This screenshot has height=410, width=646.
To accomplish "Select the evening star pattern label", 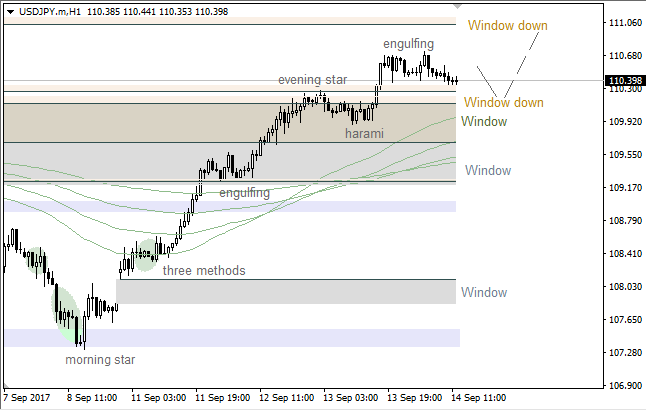I will tap(313, 80).
